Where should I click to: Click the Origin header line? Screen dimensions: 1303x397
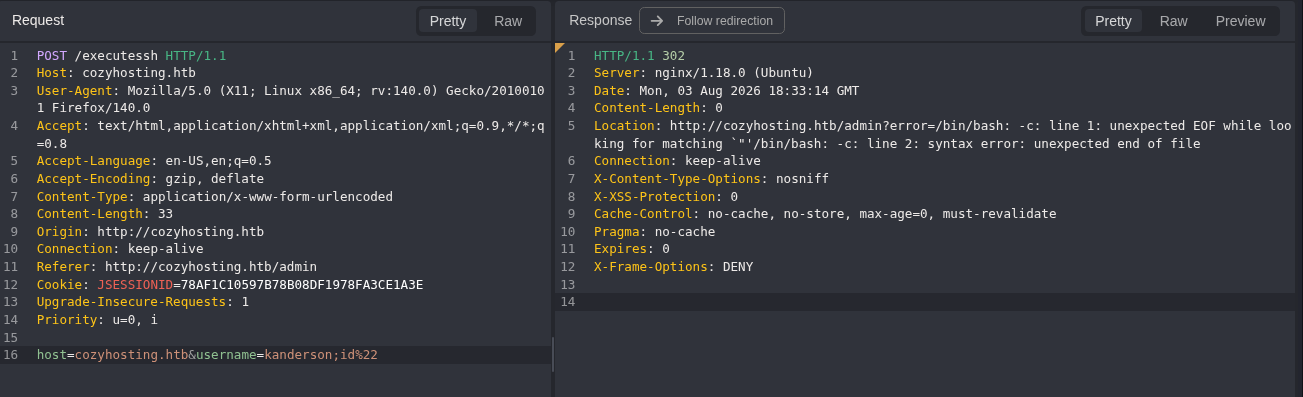(x=150, y=232)
